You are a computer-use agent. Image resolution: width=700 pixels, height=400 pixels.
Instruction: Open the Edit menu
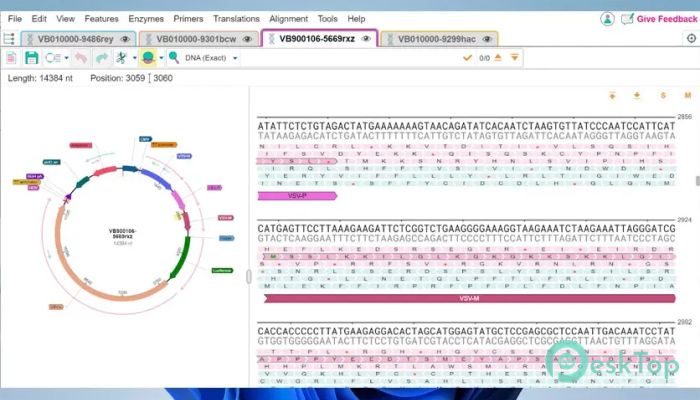tap(39, 19)
